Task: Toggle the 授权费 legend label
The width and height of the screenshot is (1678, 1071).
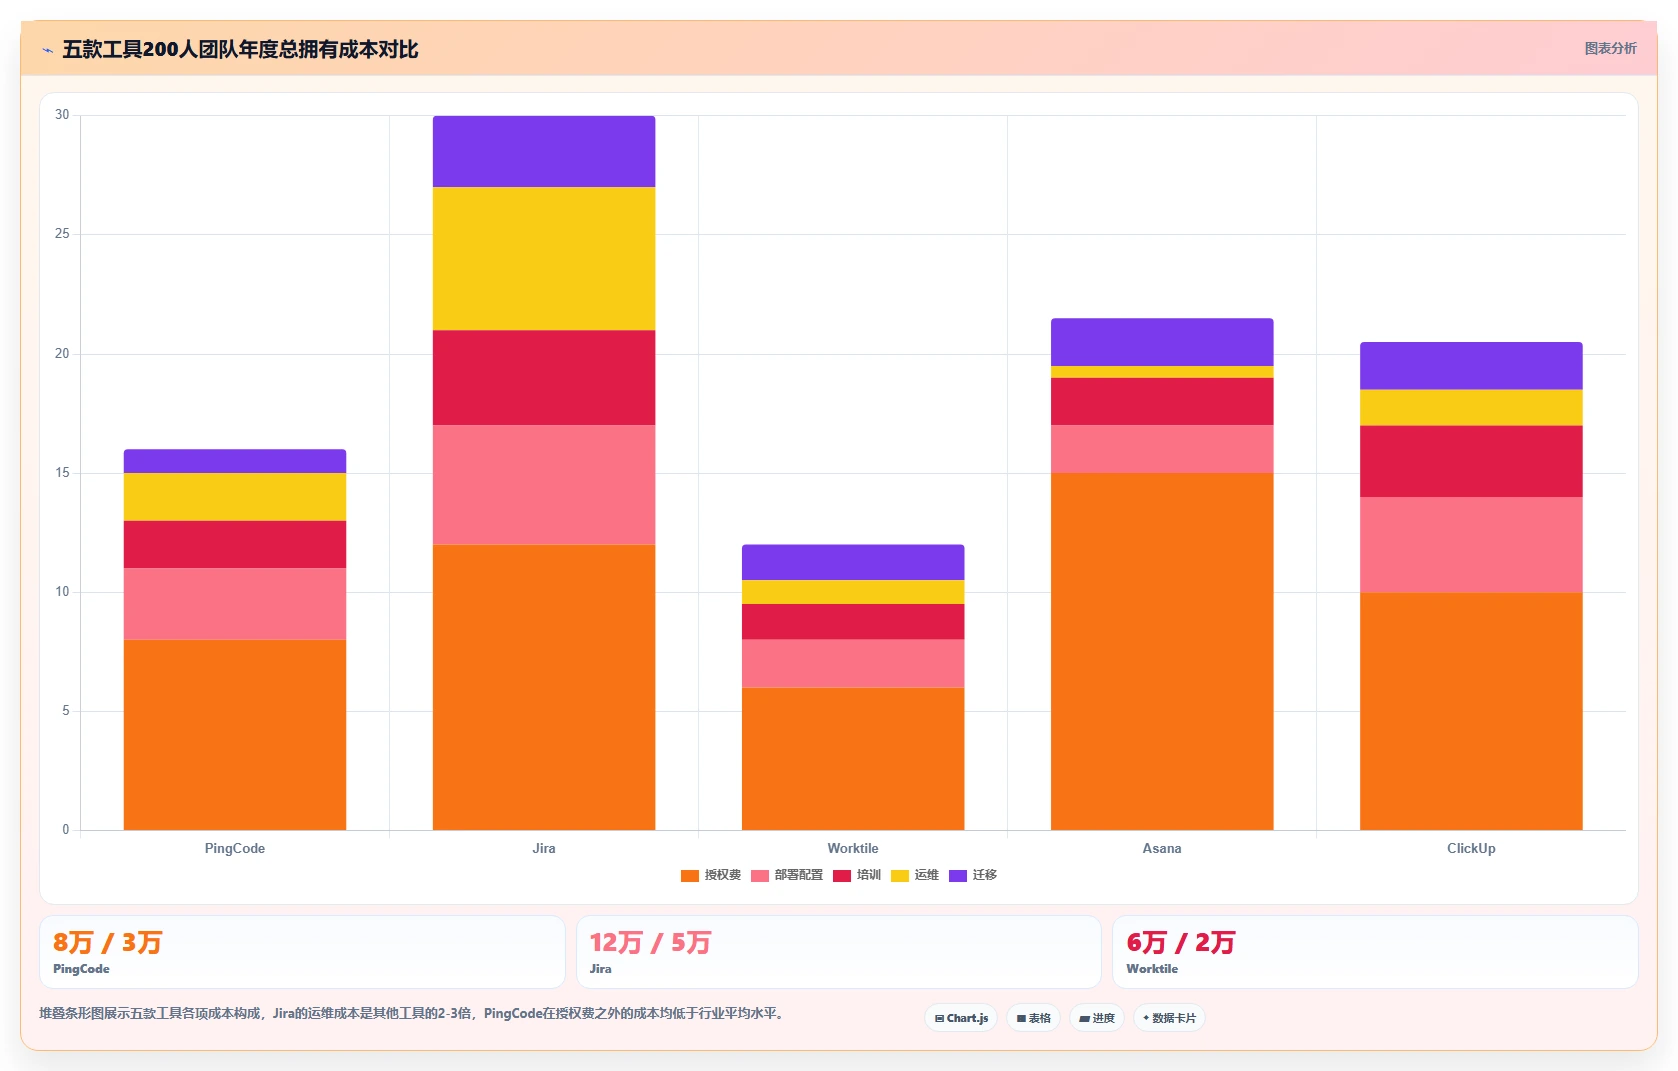Action: pos(723,875)
